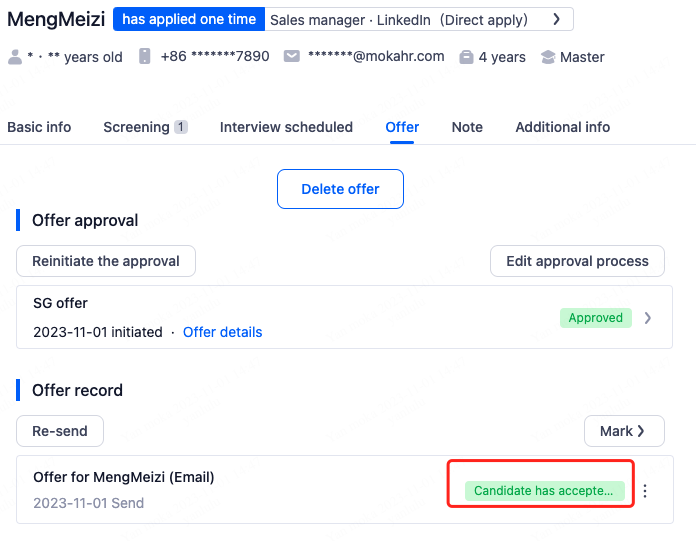Go to the Interview scheduled tab
Screen dimensions: 696x541
coord(286,127)
